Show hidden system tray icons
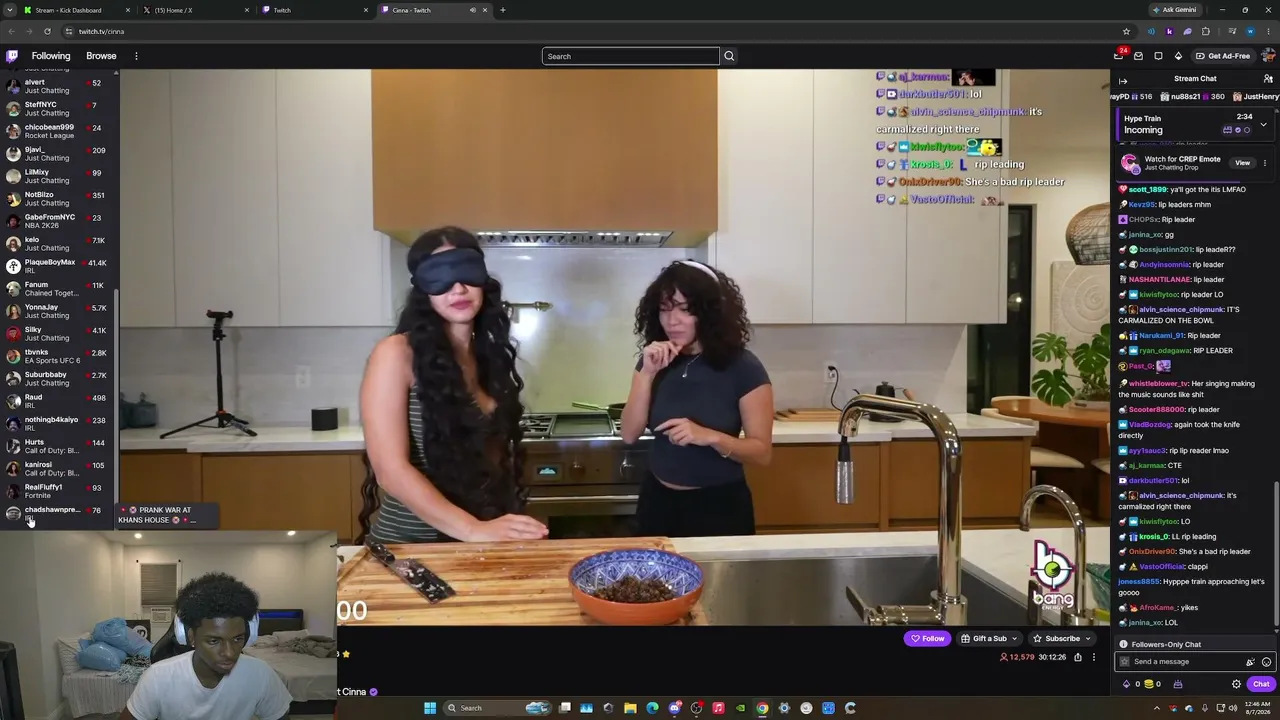 1157,708
